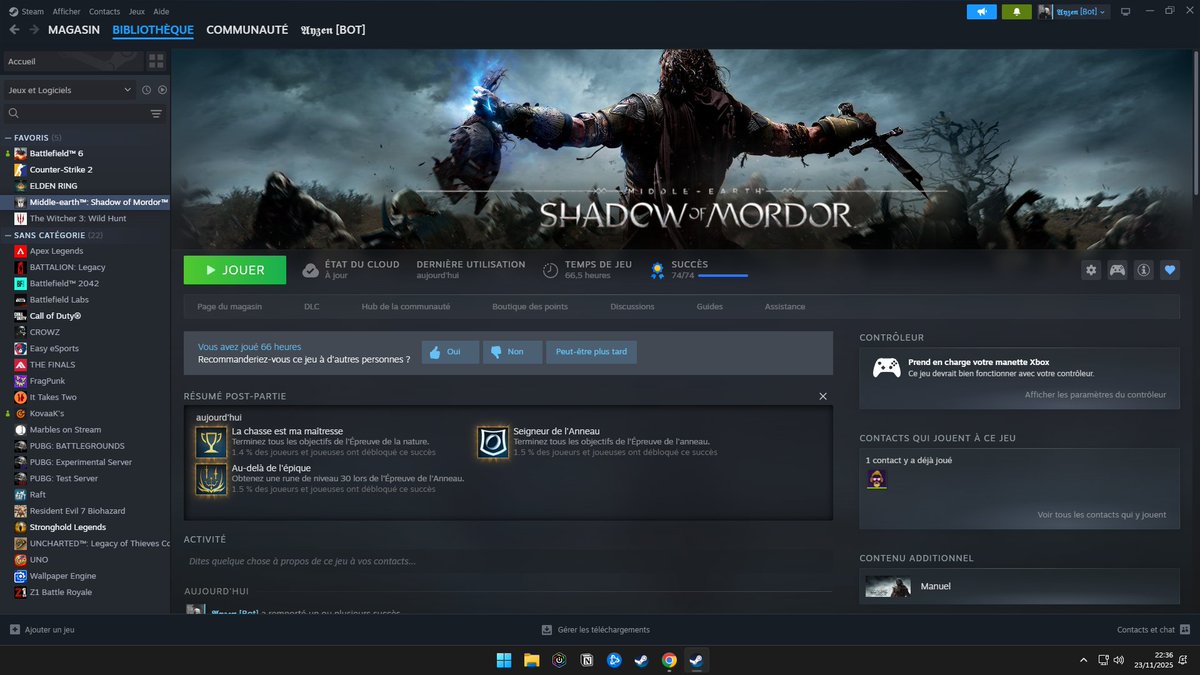Open controller configuration gamepad icon
The image size is (1200, 675).
pyautogui.click(x=1117, y=270)
